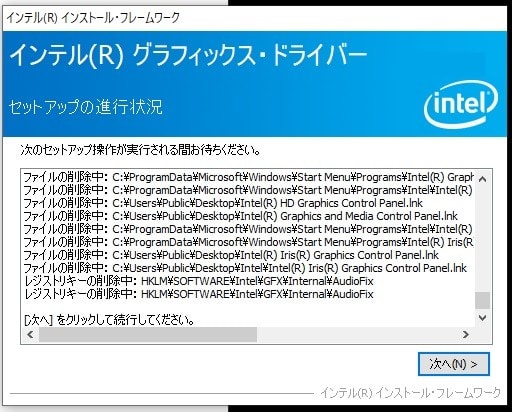
Task: Select the Graphics and Media Control Panel.lnk line
Action: [240, 216]
